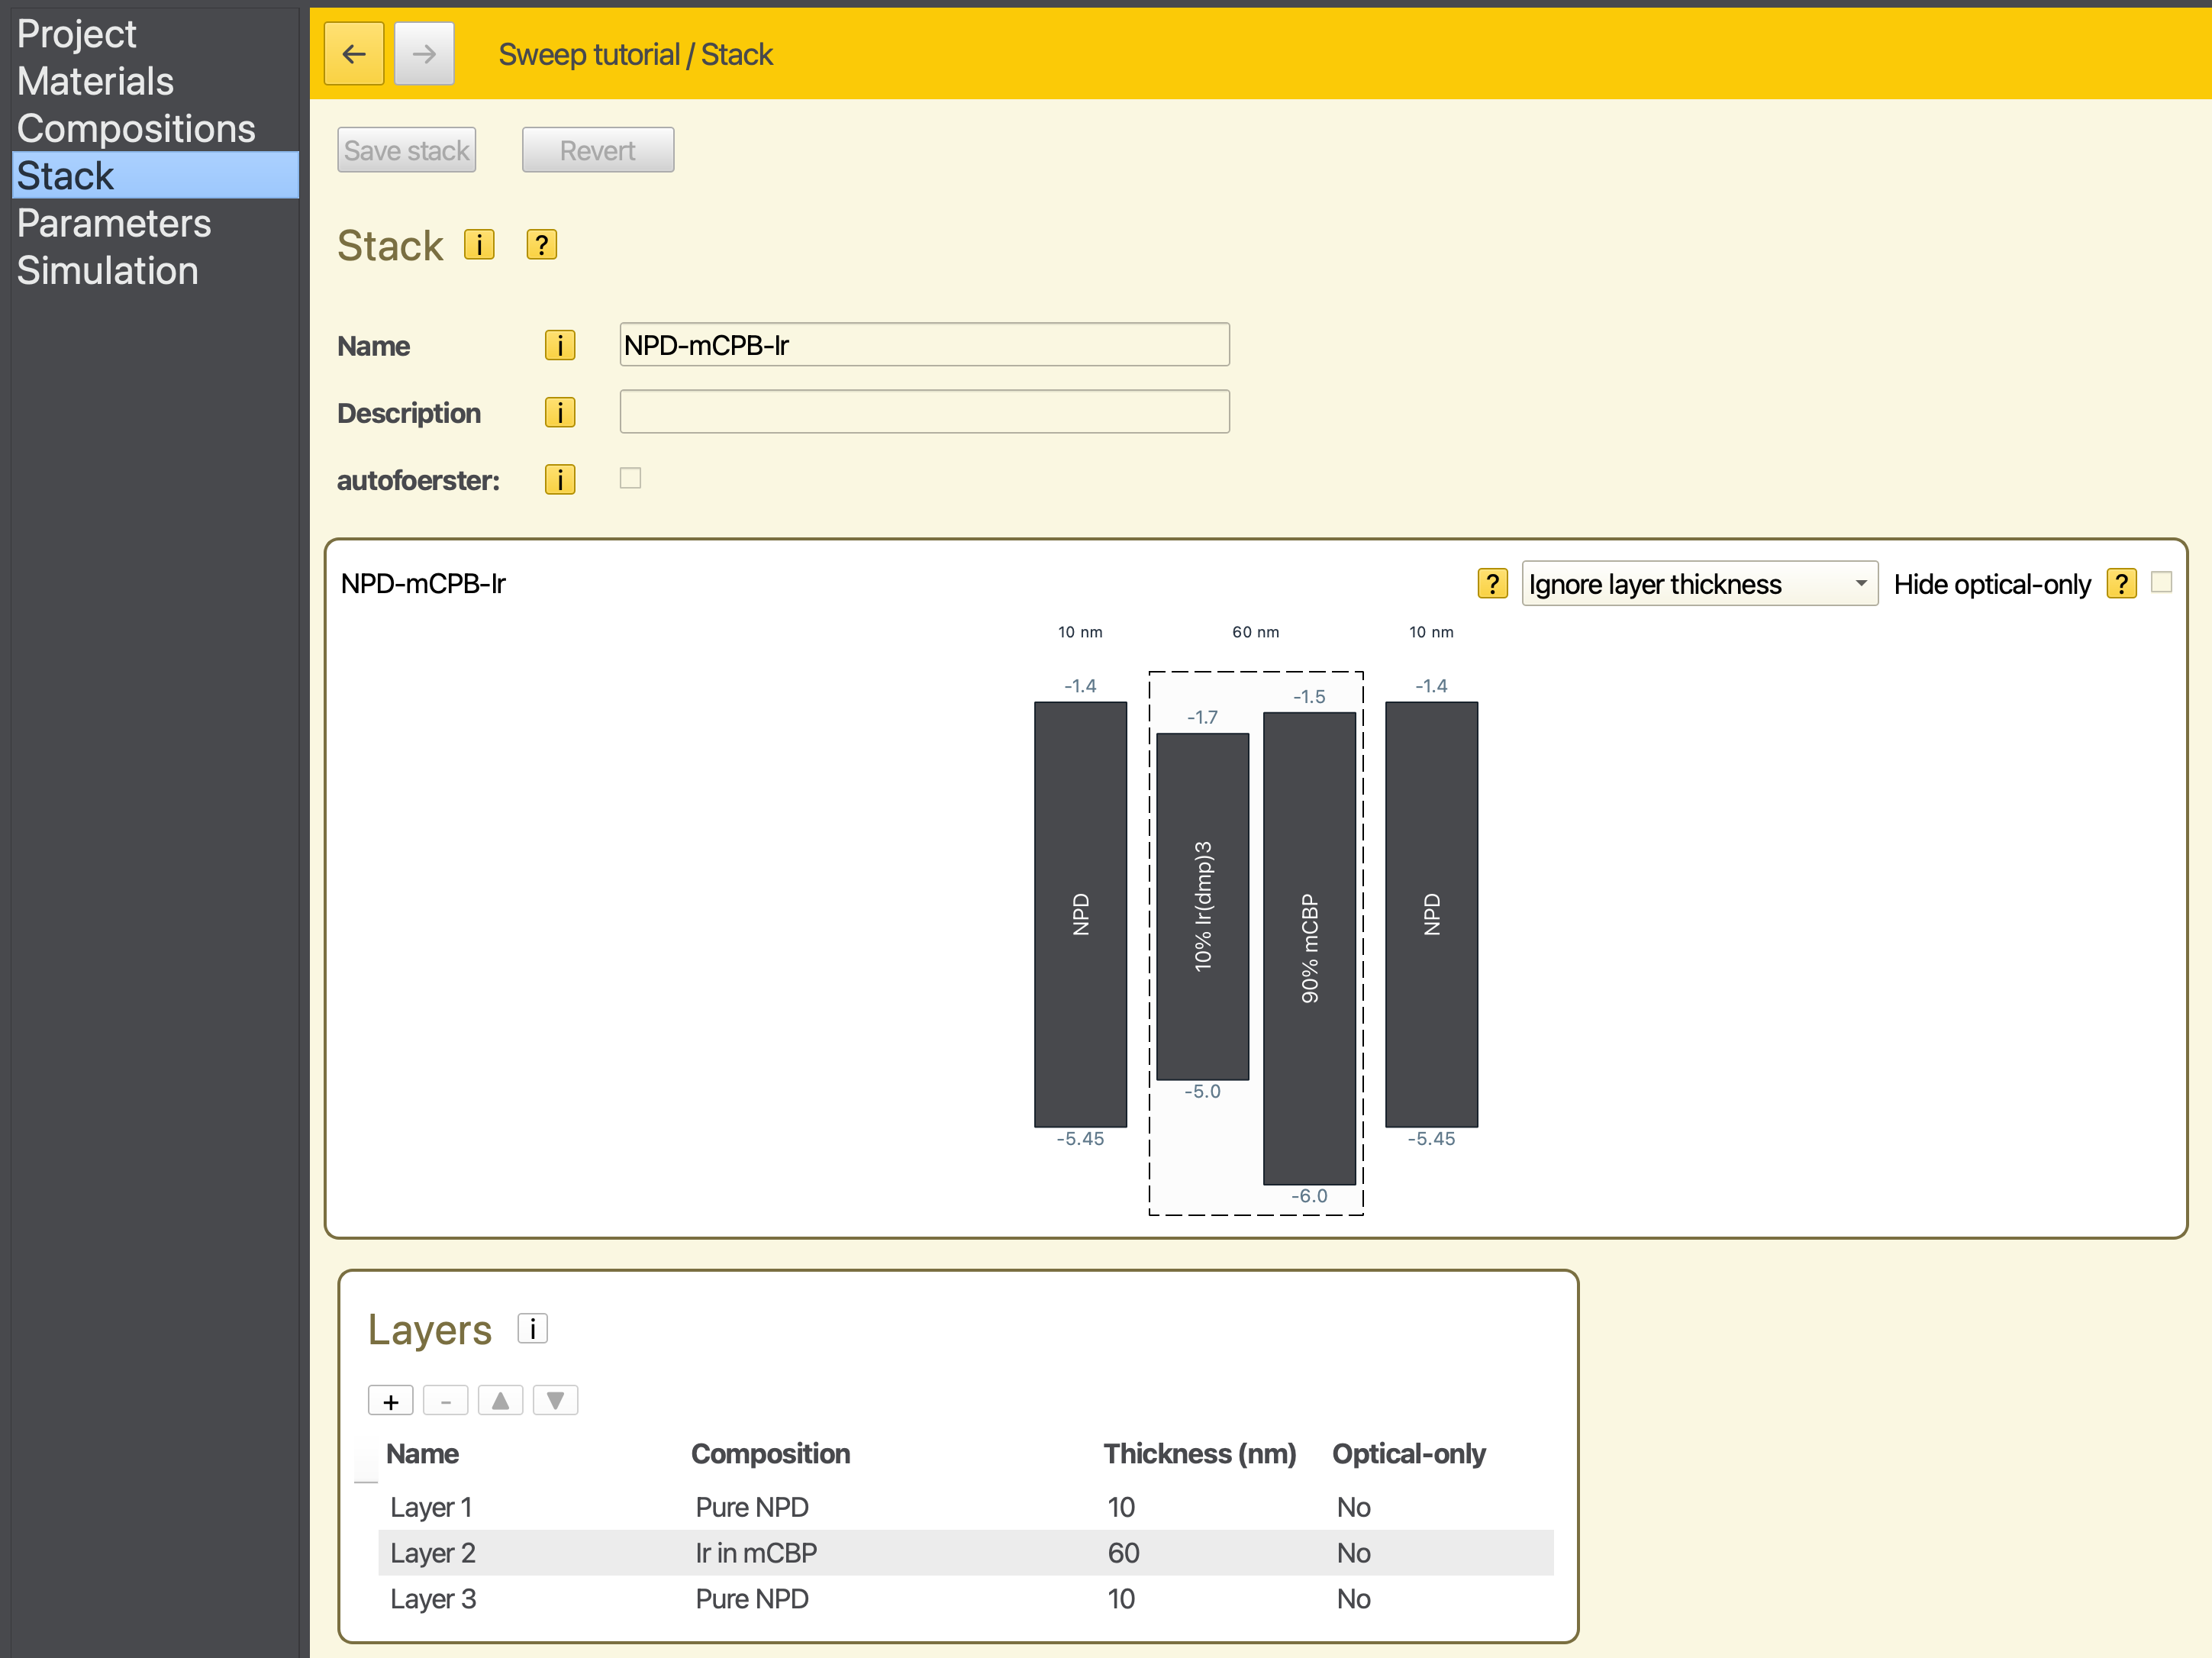This screenshot has width=2212, height=1658.
Task: Move layer down with the down arrow
Action: point(556,1401)
